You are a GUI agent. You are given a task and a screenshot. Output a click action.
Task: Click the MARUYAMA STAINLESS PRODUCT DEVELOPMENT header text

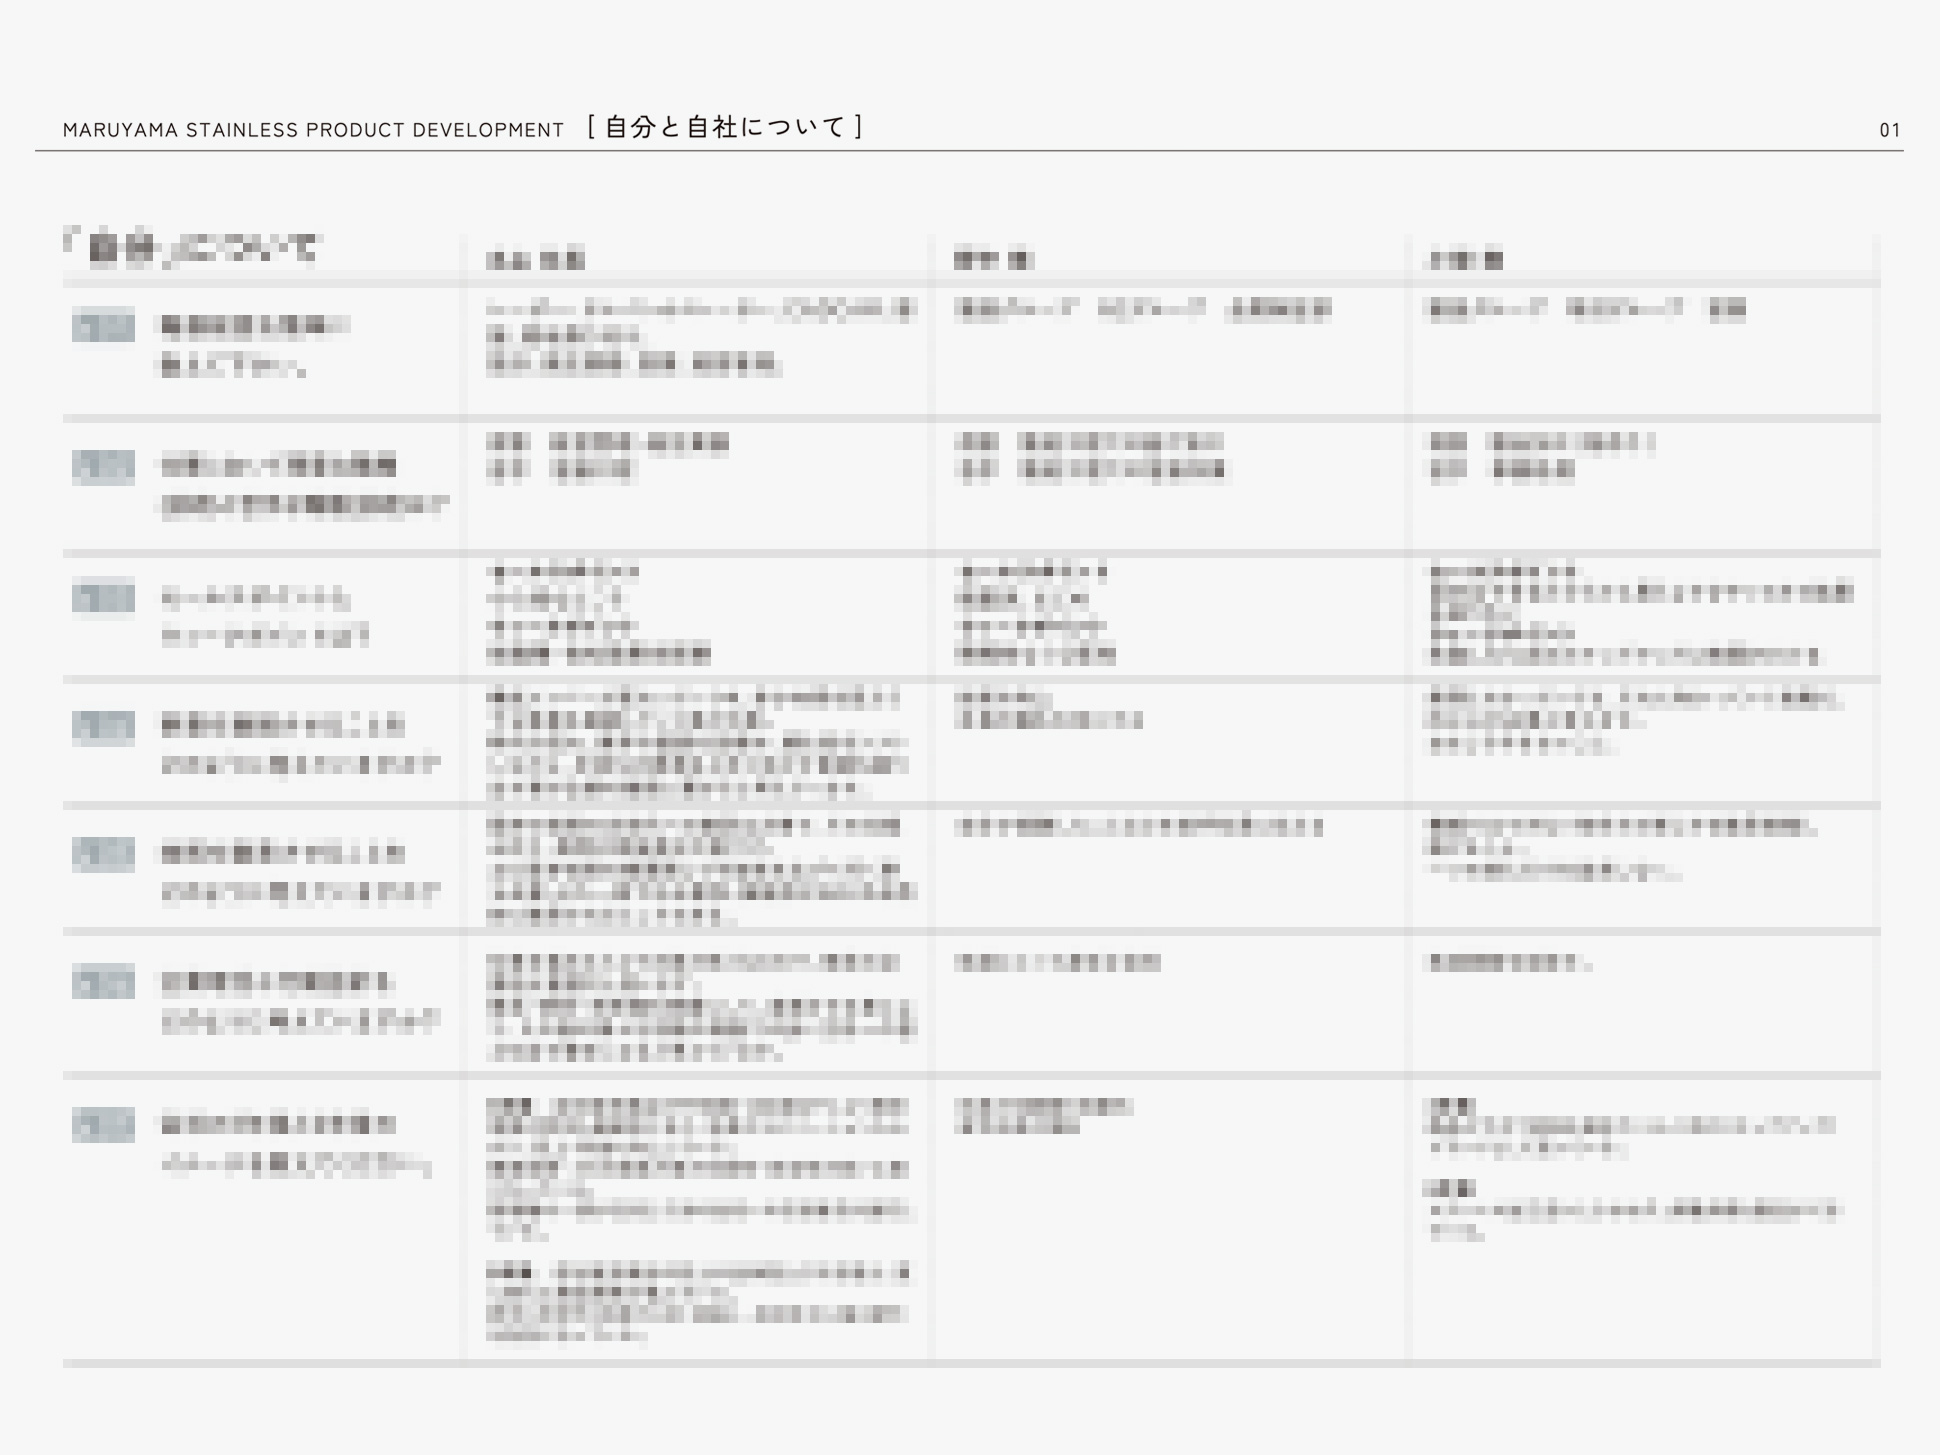pyautogui.click(x=313, y=130)
